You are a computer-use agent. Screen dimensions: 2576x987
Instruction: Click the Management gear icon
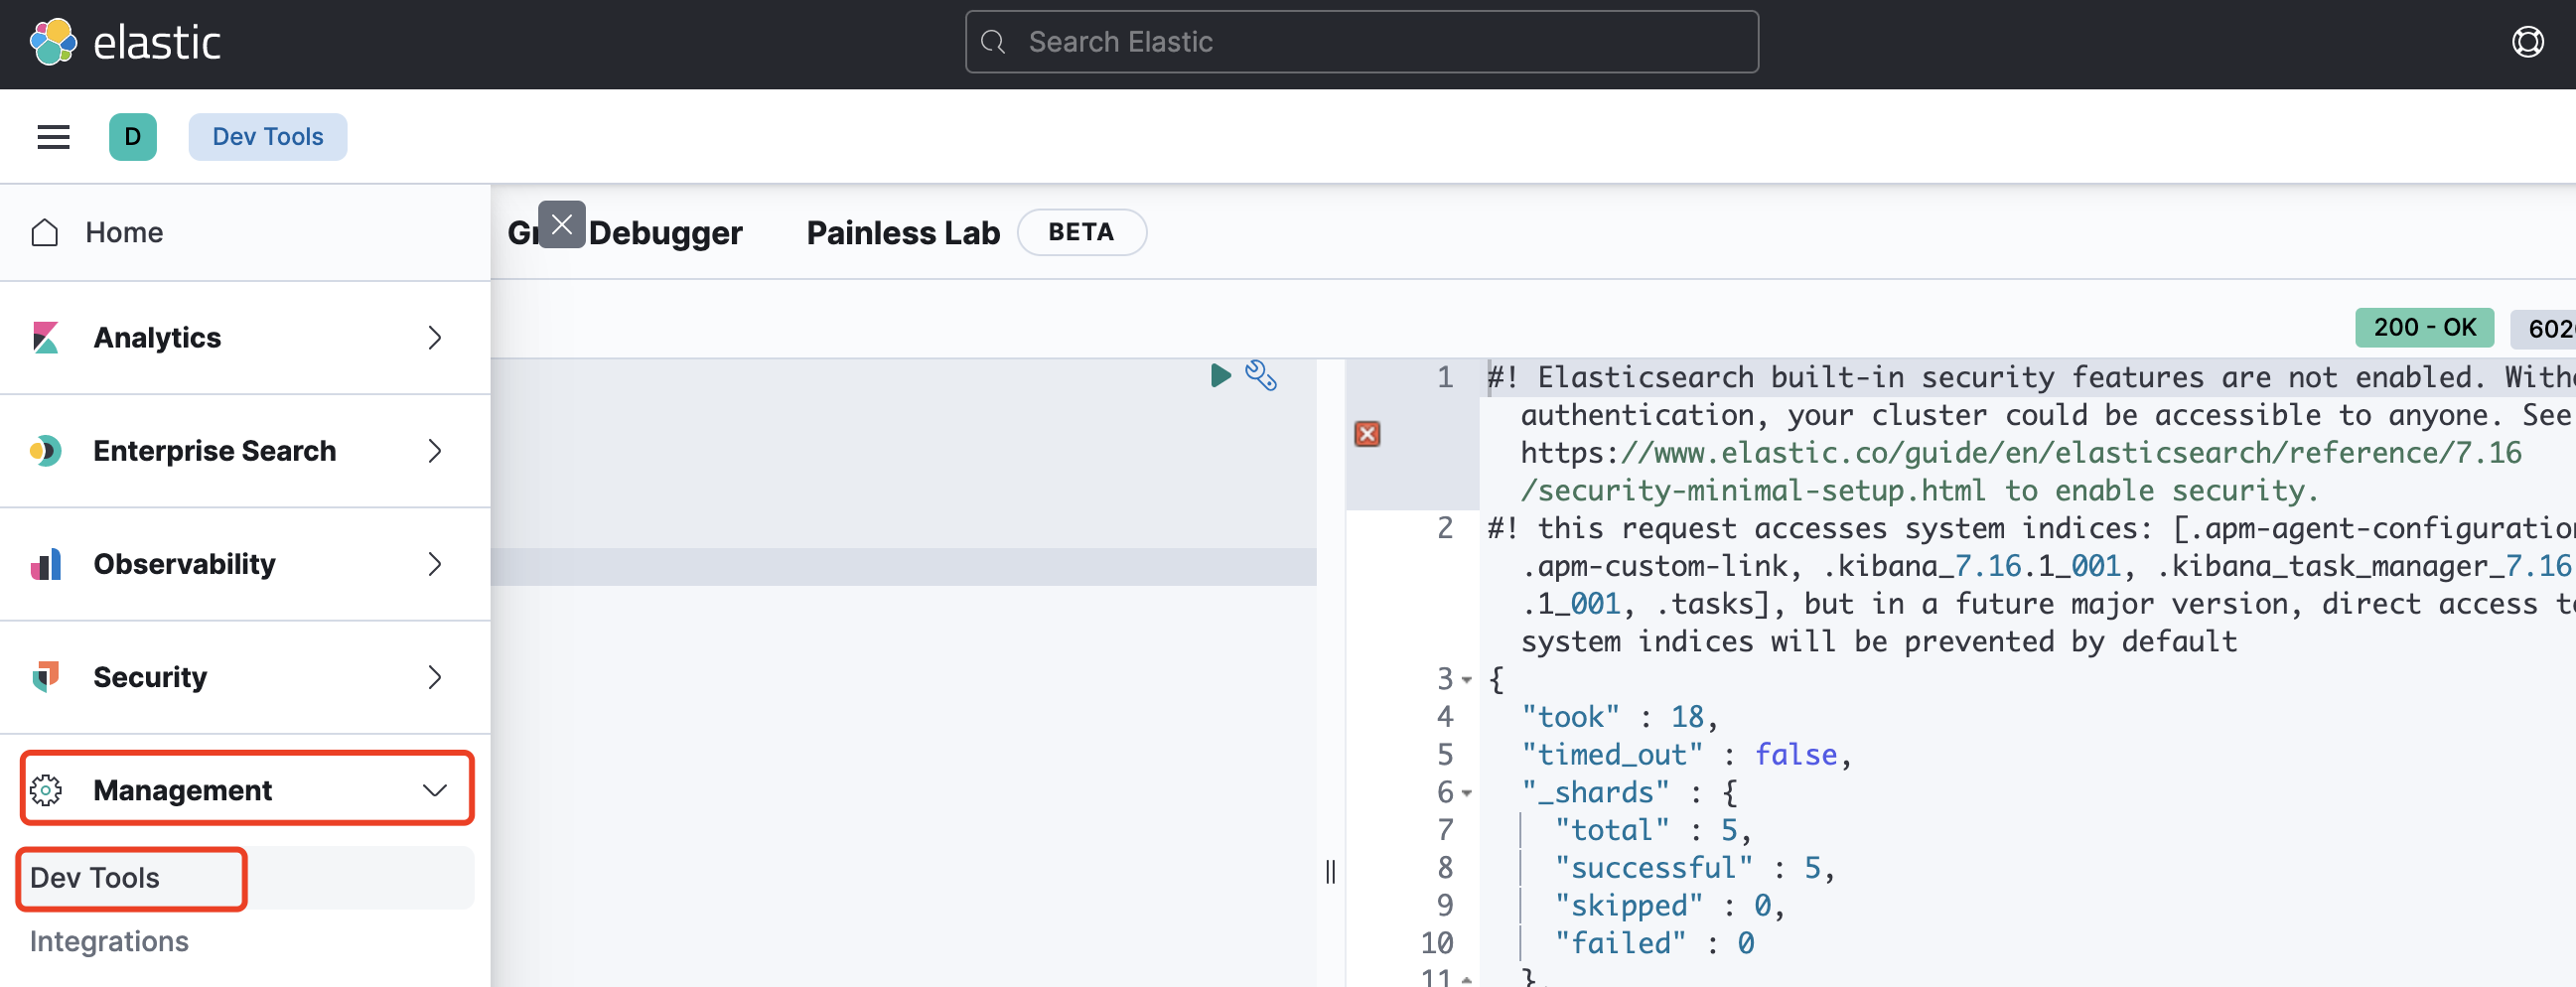tap(45, 790)
